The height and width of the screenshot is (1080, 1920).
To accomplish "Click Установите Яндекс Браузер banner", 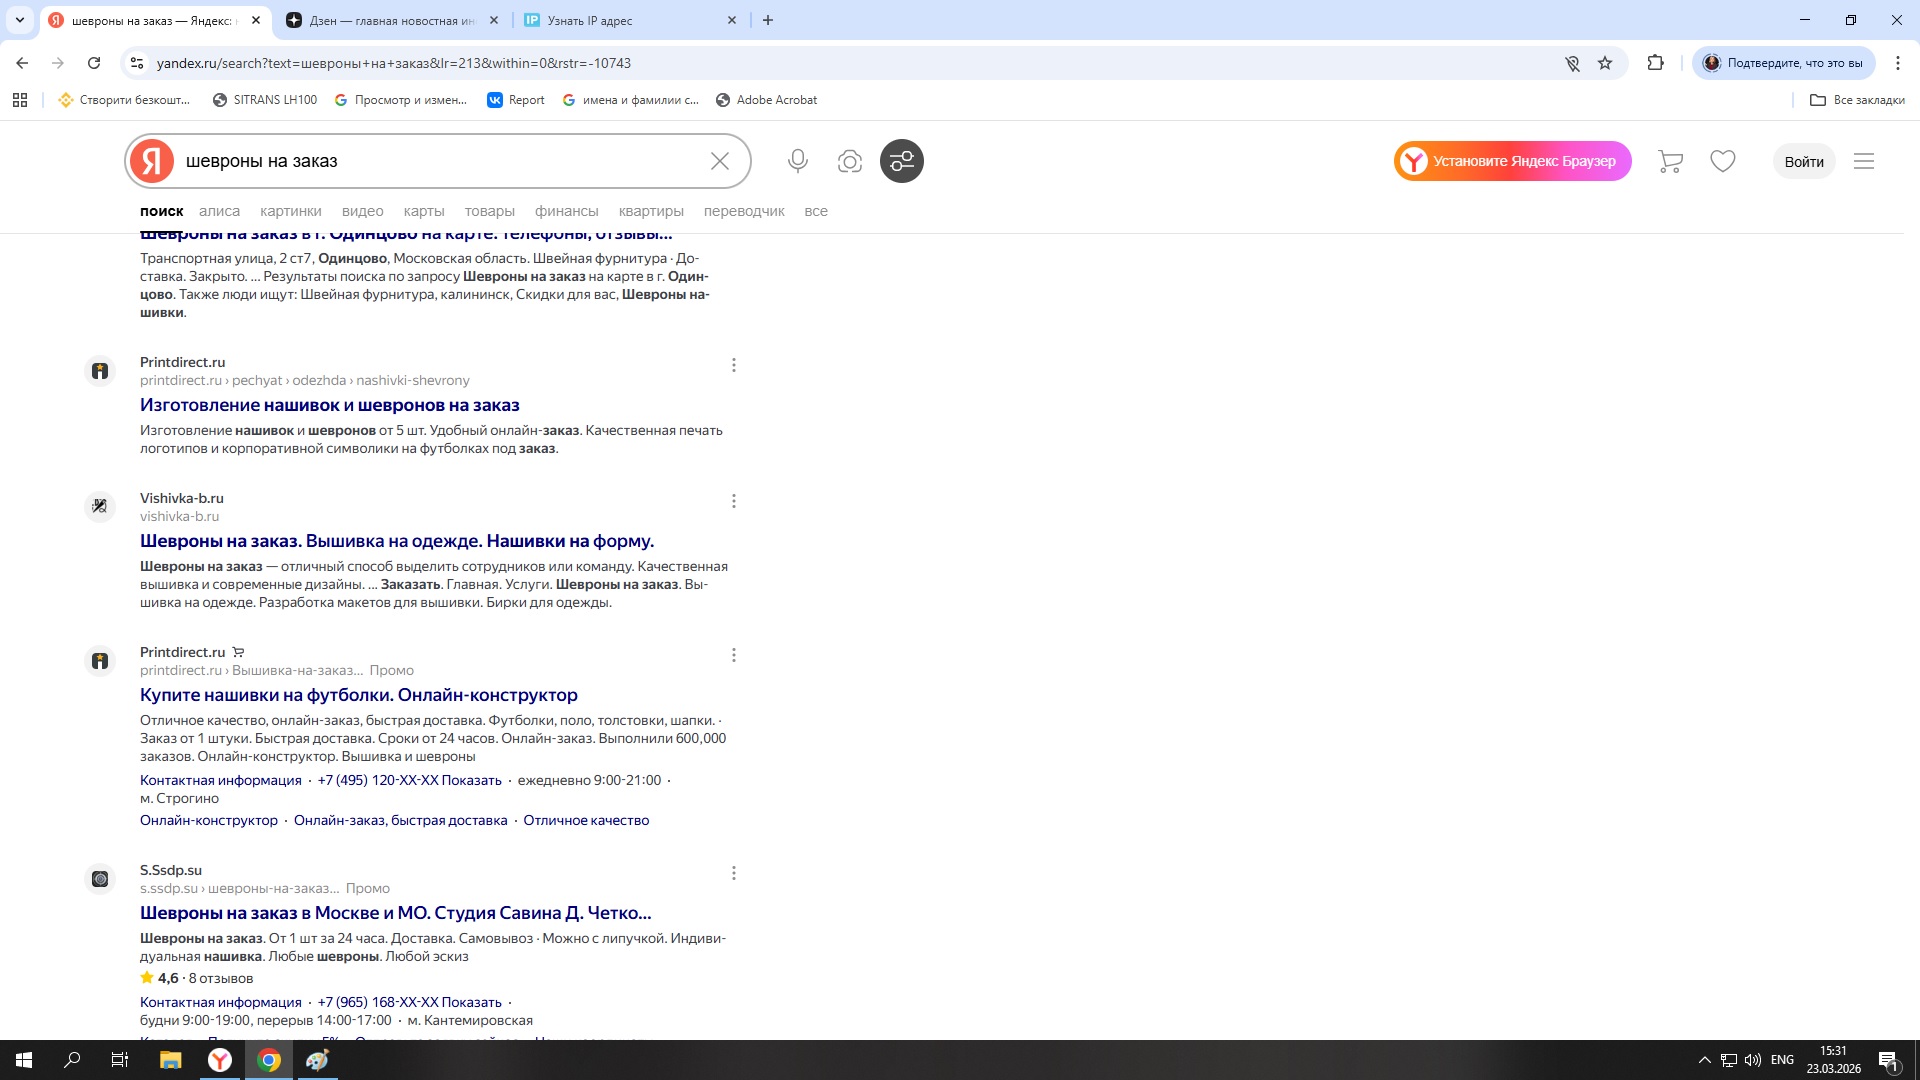I will click(x=1512, y=161).
